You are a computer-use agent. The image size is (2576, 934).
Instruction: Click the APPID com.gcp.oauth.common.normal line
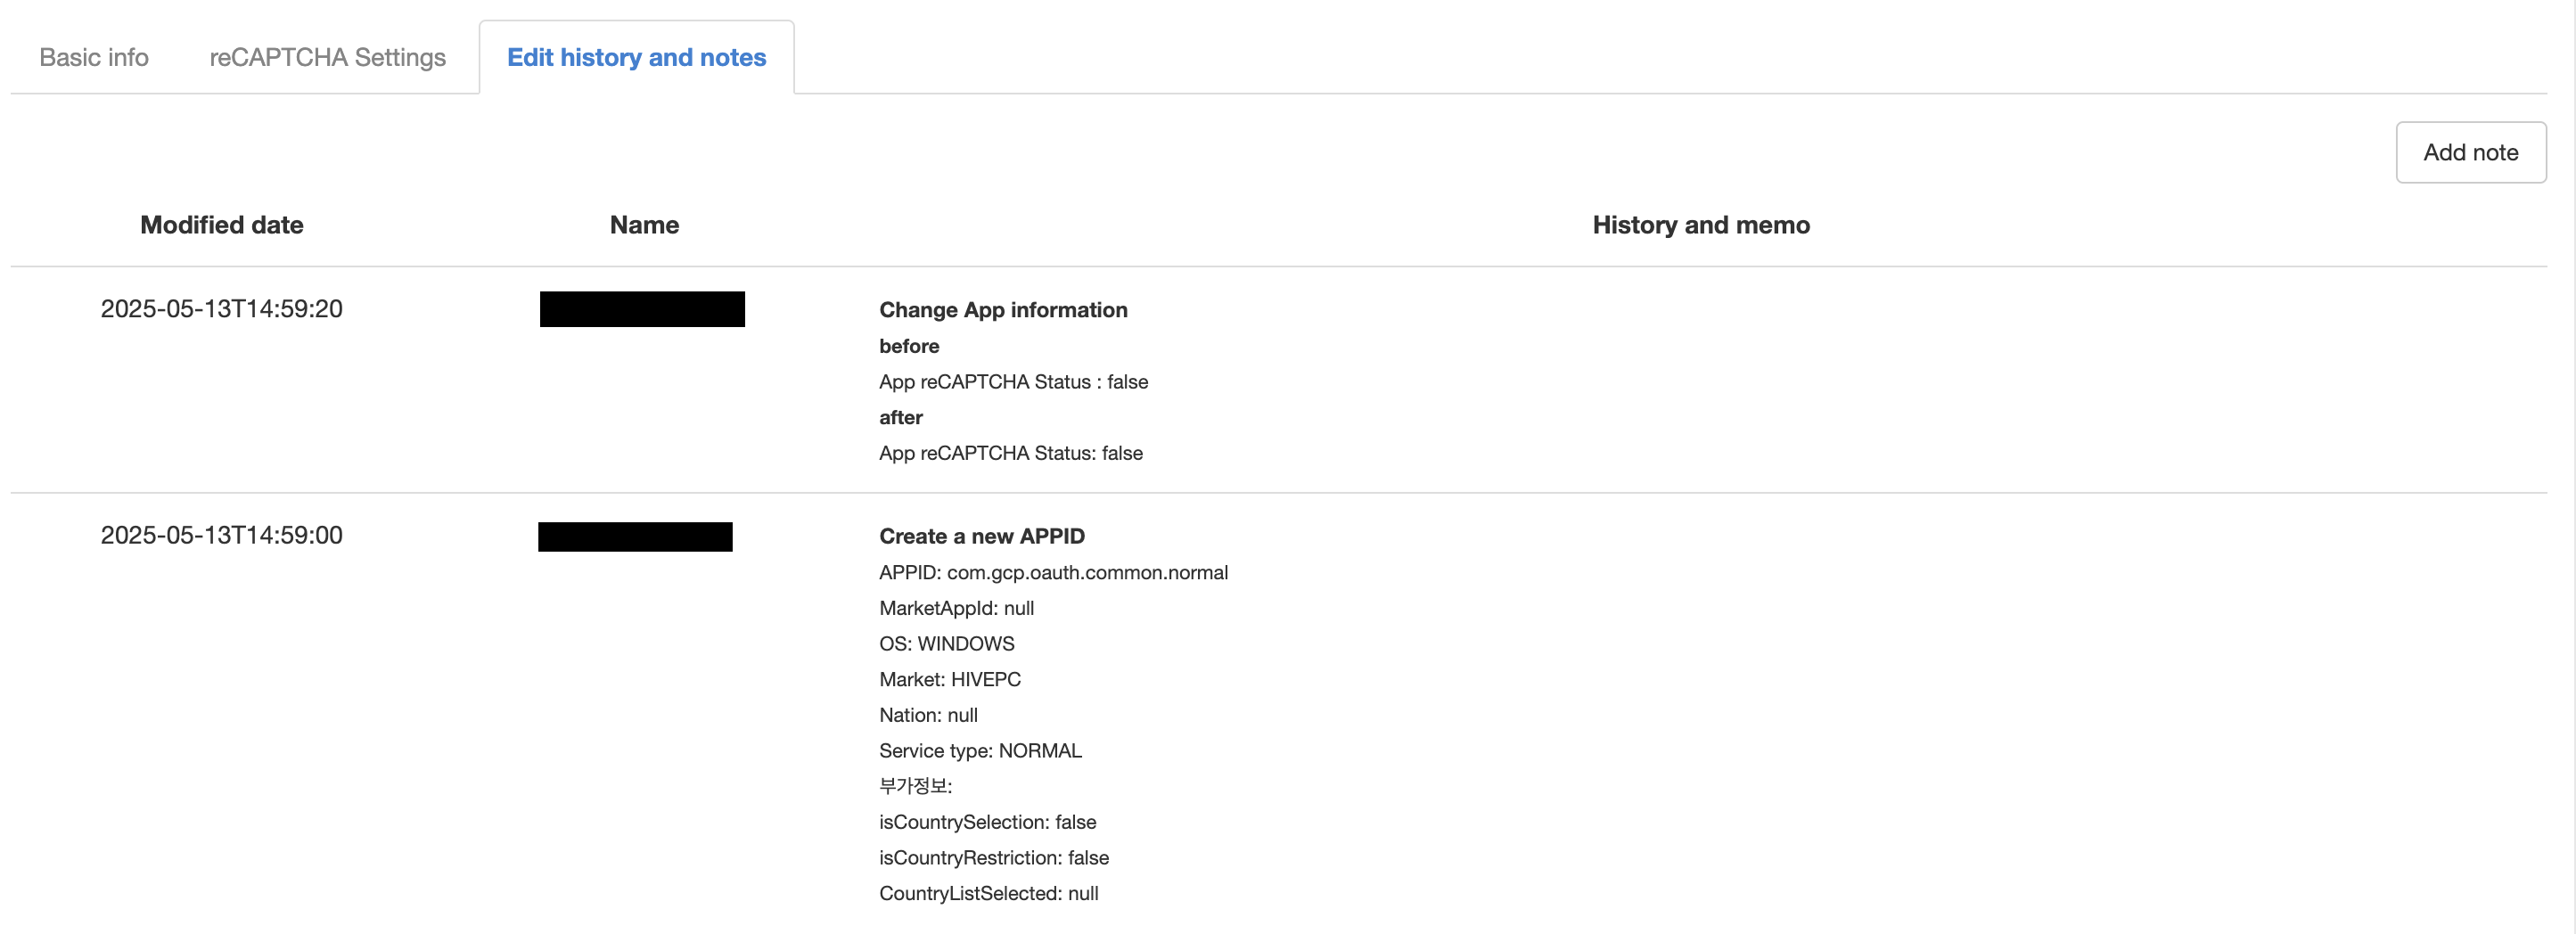tap(1053, 572)
